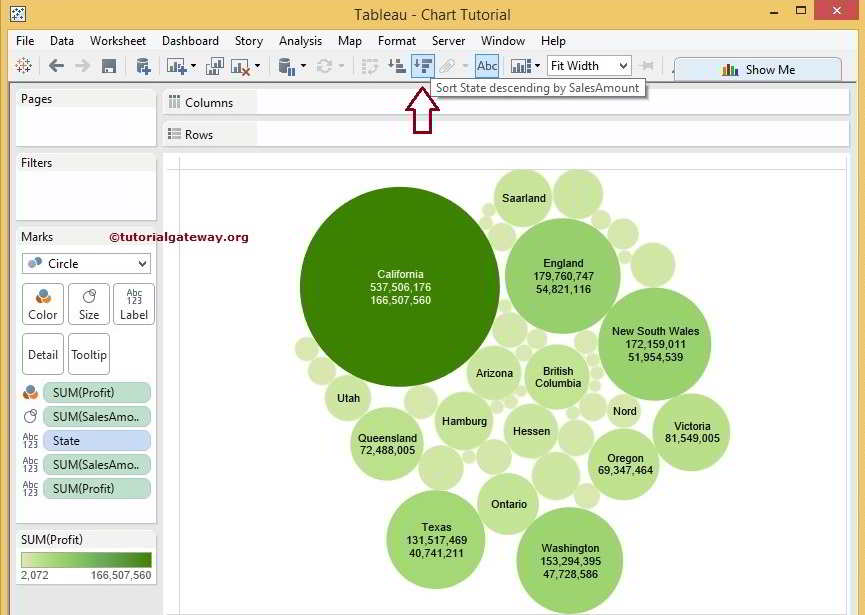Click the Tooltip button in Marks
The height and width of the screenshot is (615, 865).
click(89, 354)
